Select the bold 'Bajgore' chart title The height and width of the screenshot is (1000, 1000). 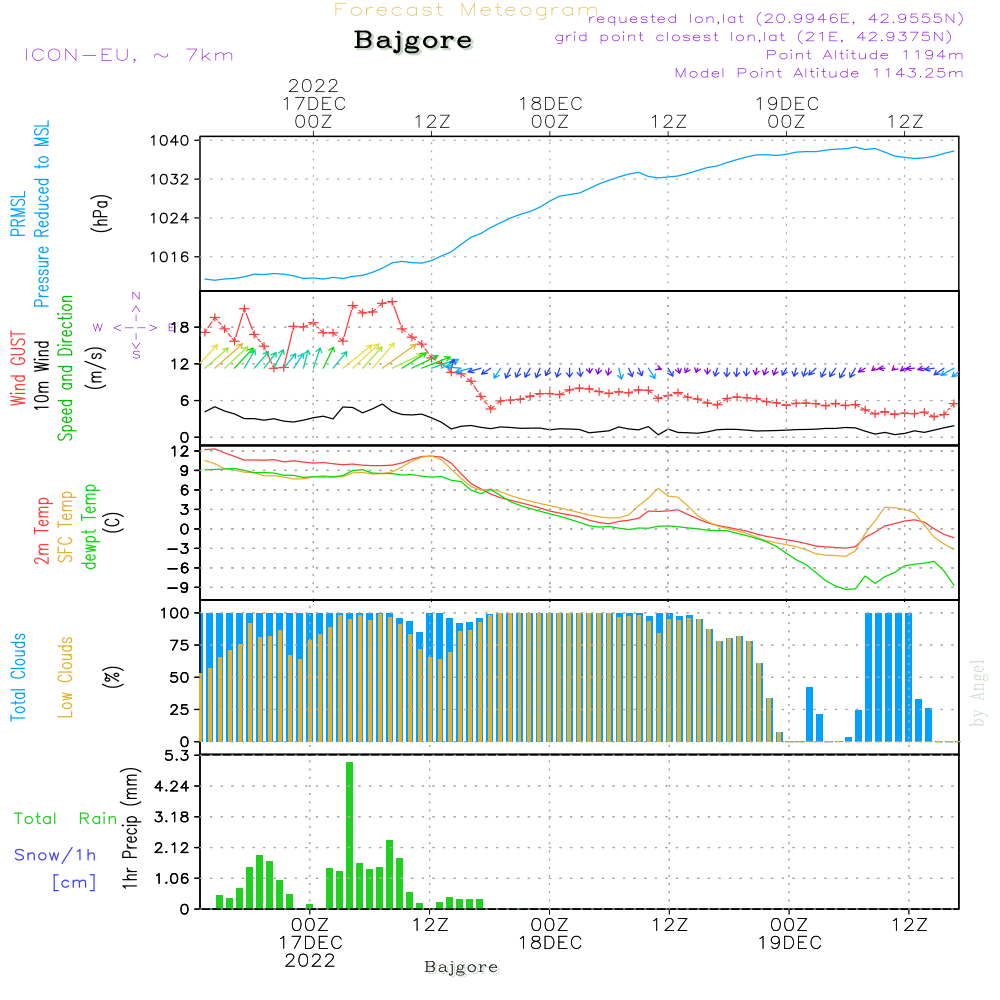(x=413, y=41)
